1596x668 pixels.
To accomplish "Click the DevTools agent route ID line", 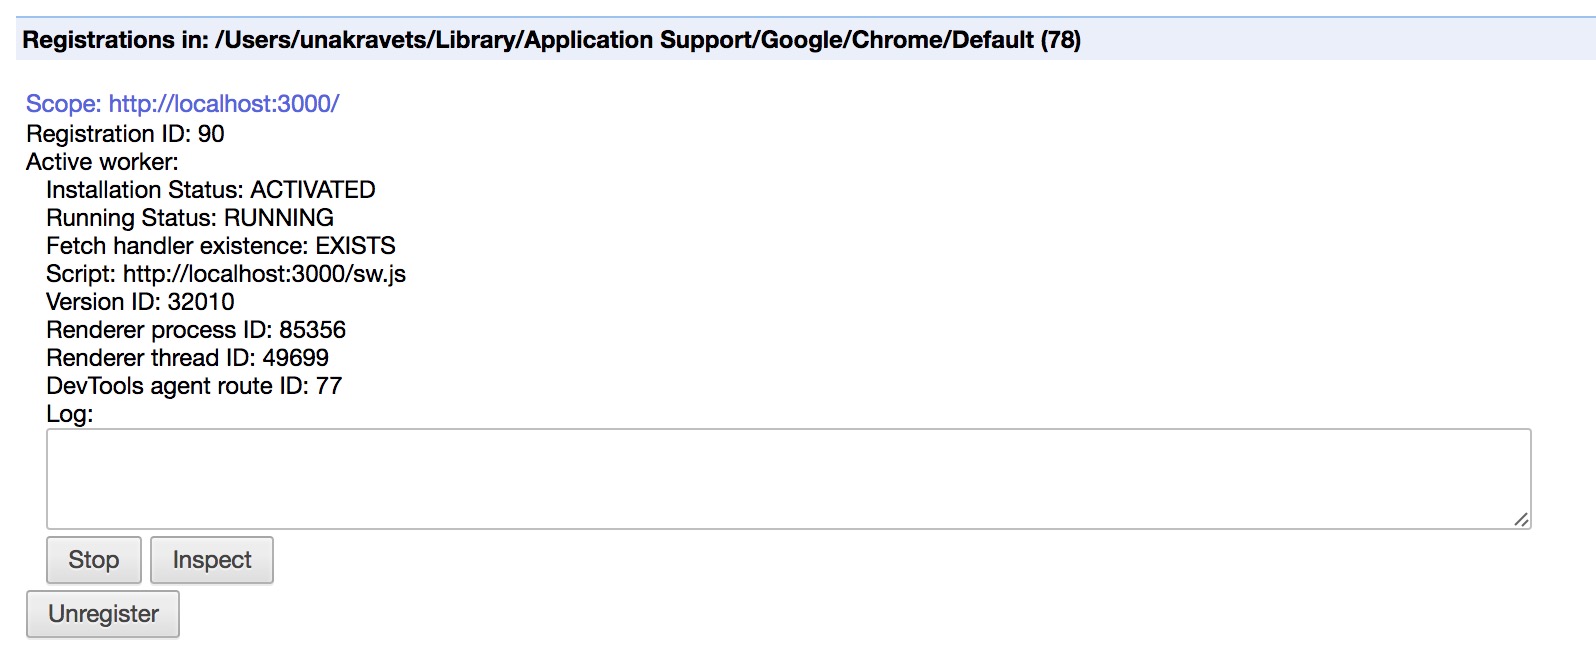I will tap(194, 386).
